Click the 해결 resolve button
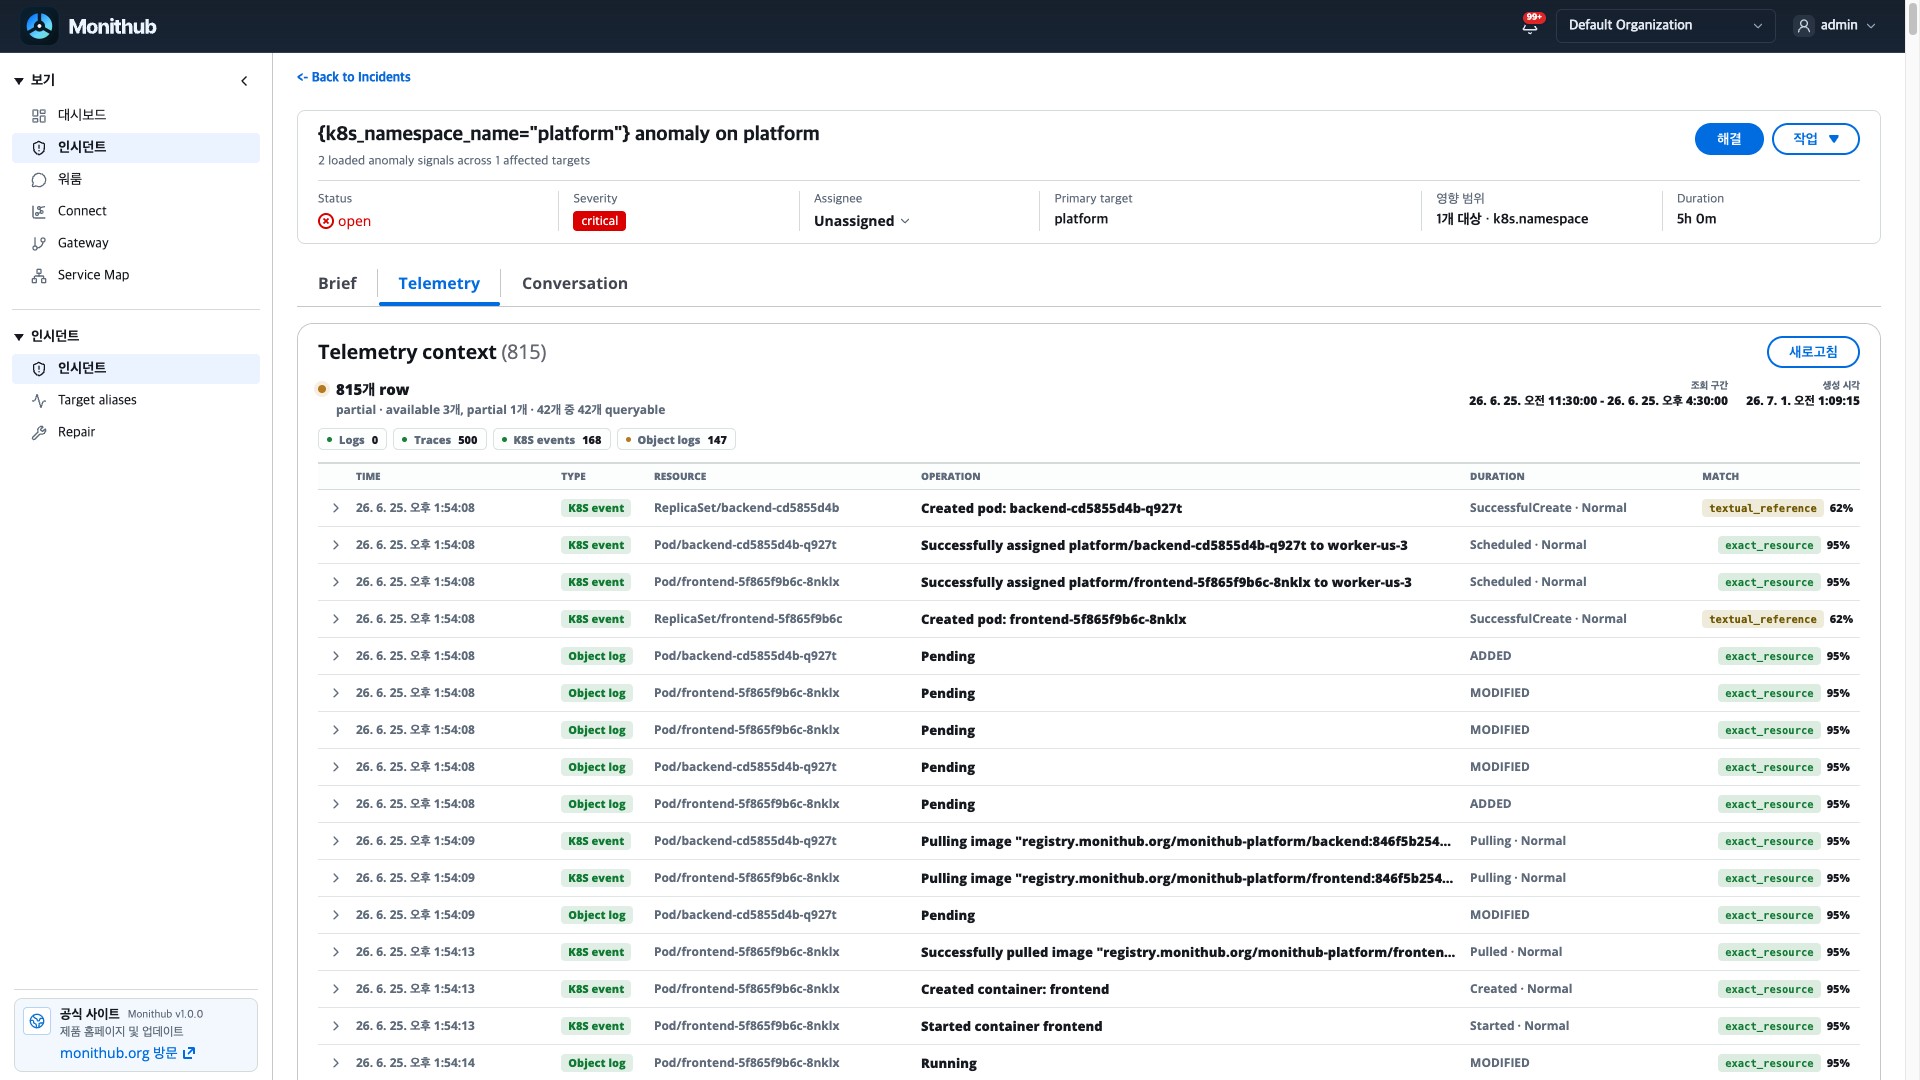This screenshot has width=1920, height=1080. (x=1729, y=139)
